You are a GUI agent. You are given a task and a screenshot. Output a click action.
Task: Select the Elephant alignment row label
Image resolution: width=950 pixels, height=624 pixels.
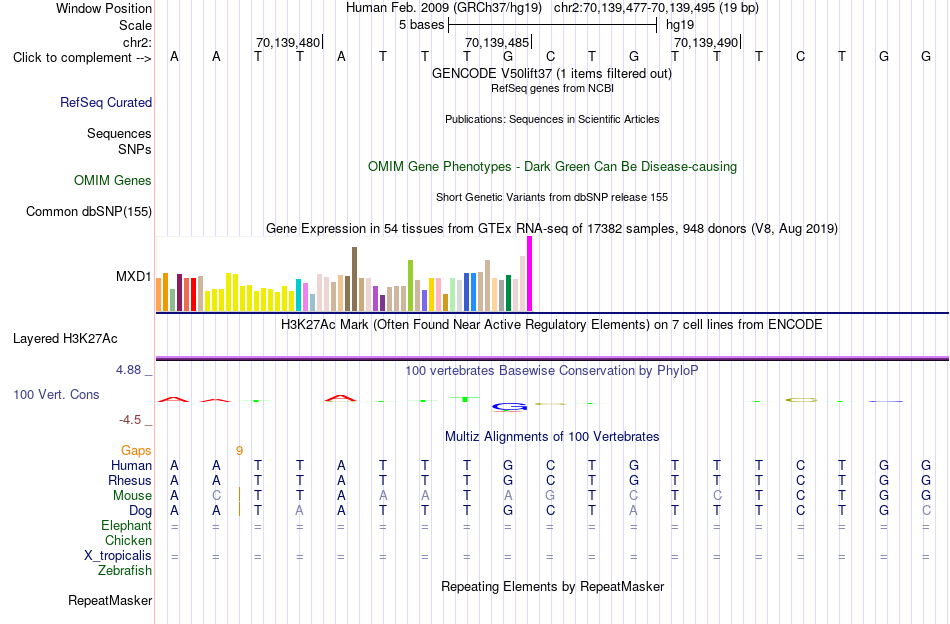tap(127, 525)
